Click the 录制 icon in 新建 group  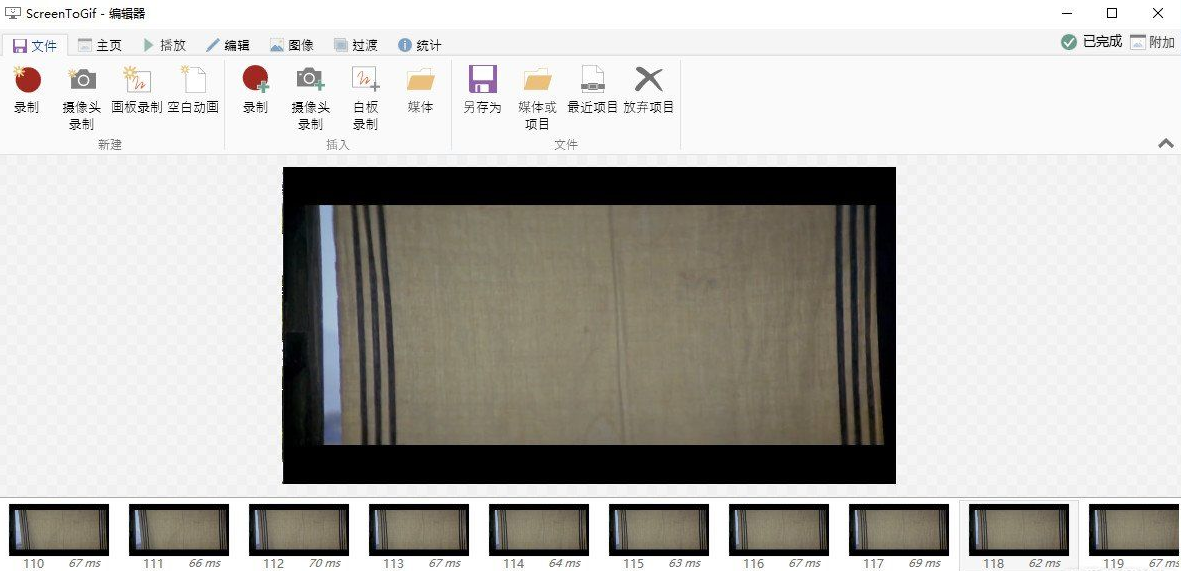tap(27, 82)
